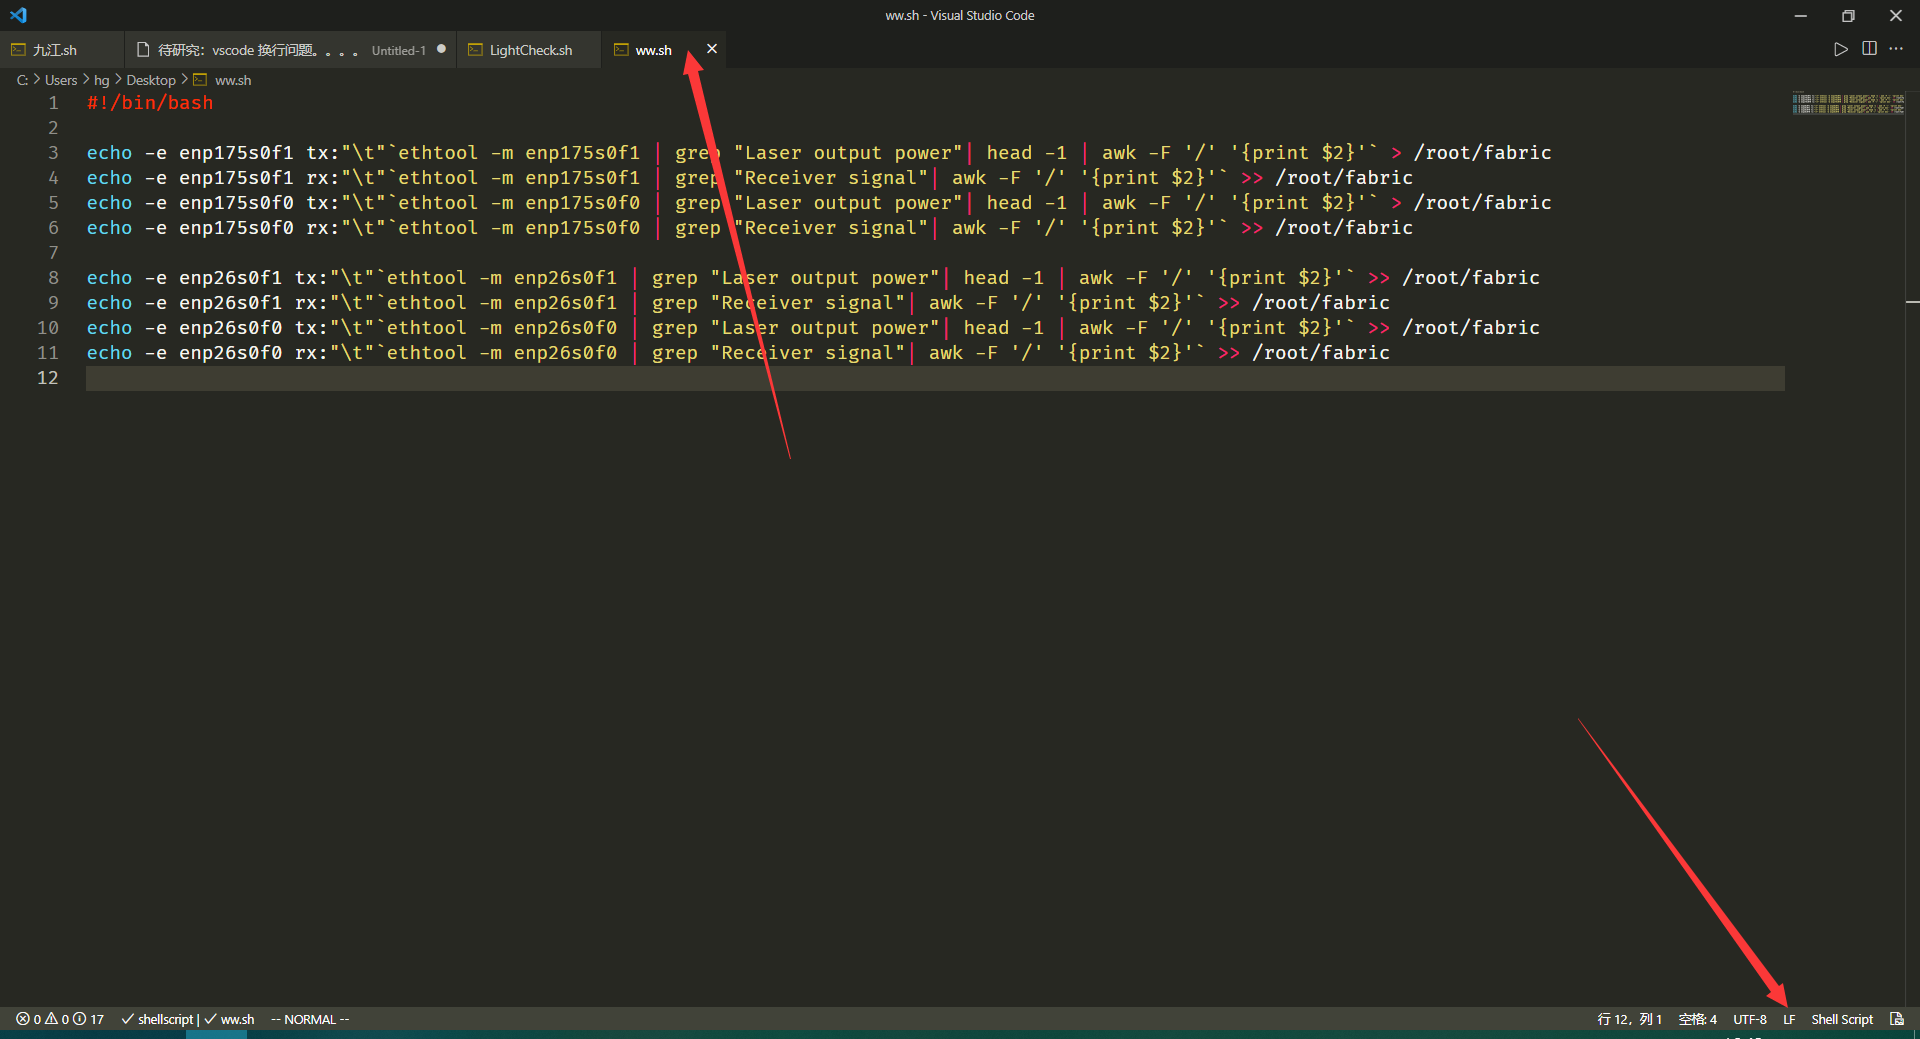Click the C: breadcrumb segment
Image resolution: width=1920 pixels, height=1039 pixels.
point(22,80)
